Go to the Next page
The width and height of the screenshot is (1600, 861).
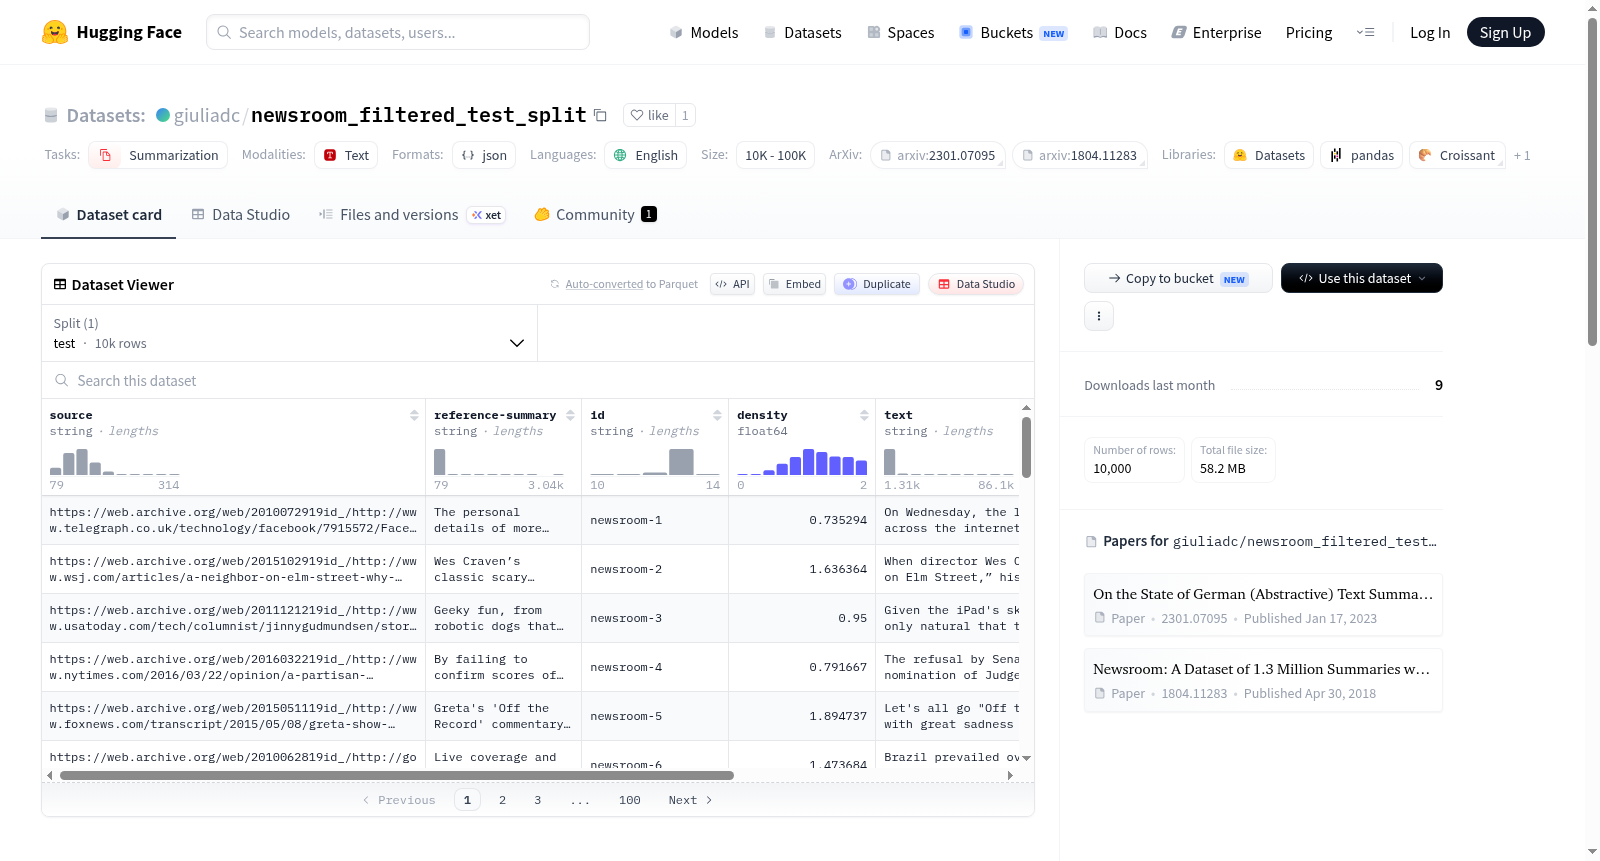pos(690,800)
